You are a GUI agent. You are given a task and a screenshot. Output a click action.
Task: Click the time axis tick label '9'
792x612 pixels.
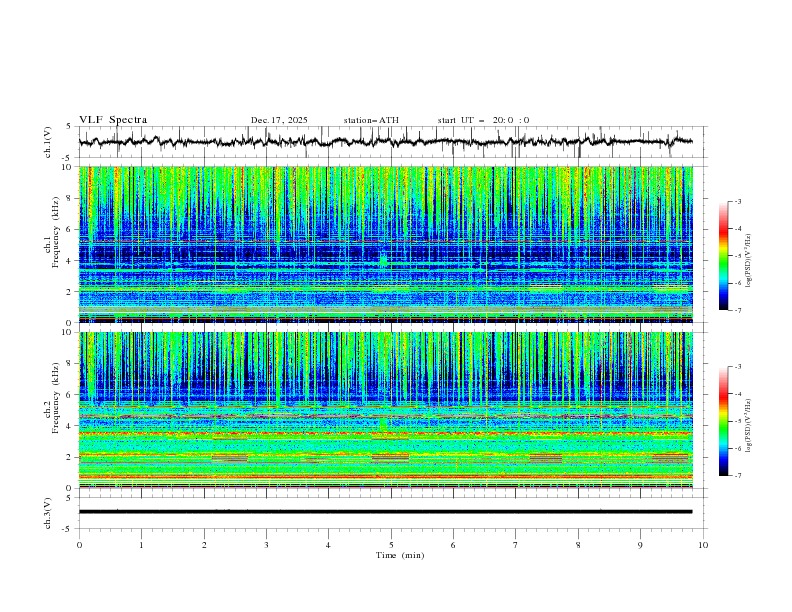click(x=640, y=545)
